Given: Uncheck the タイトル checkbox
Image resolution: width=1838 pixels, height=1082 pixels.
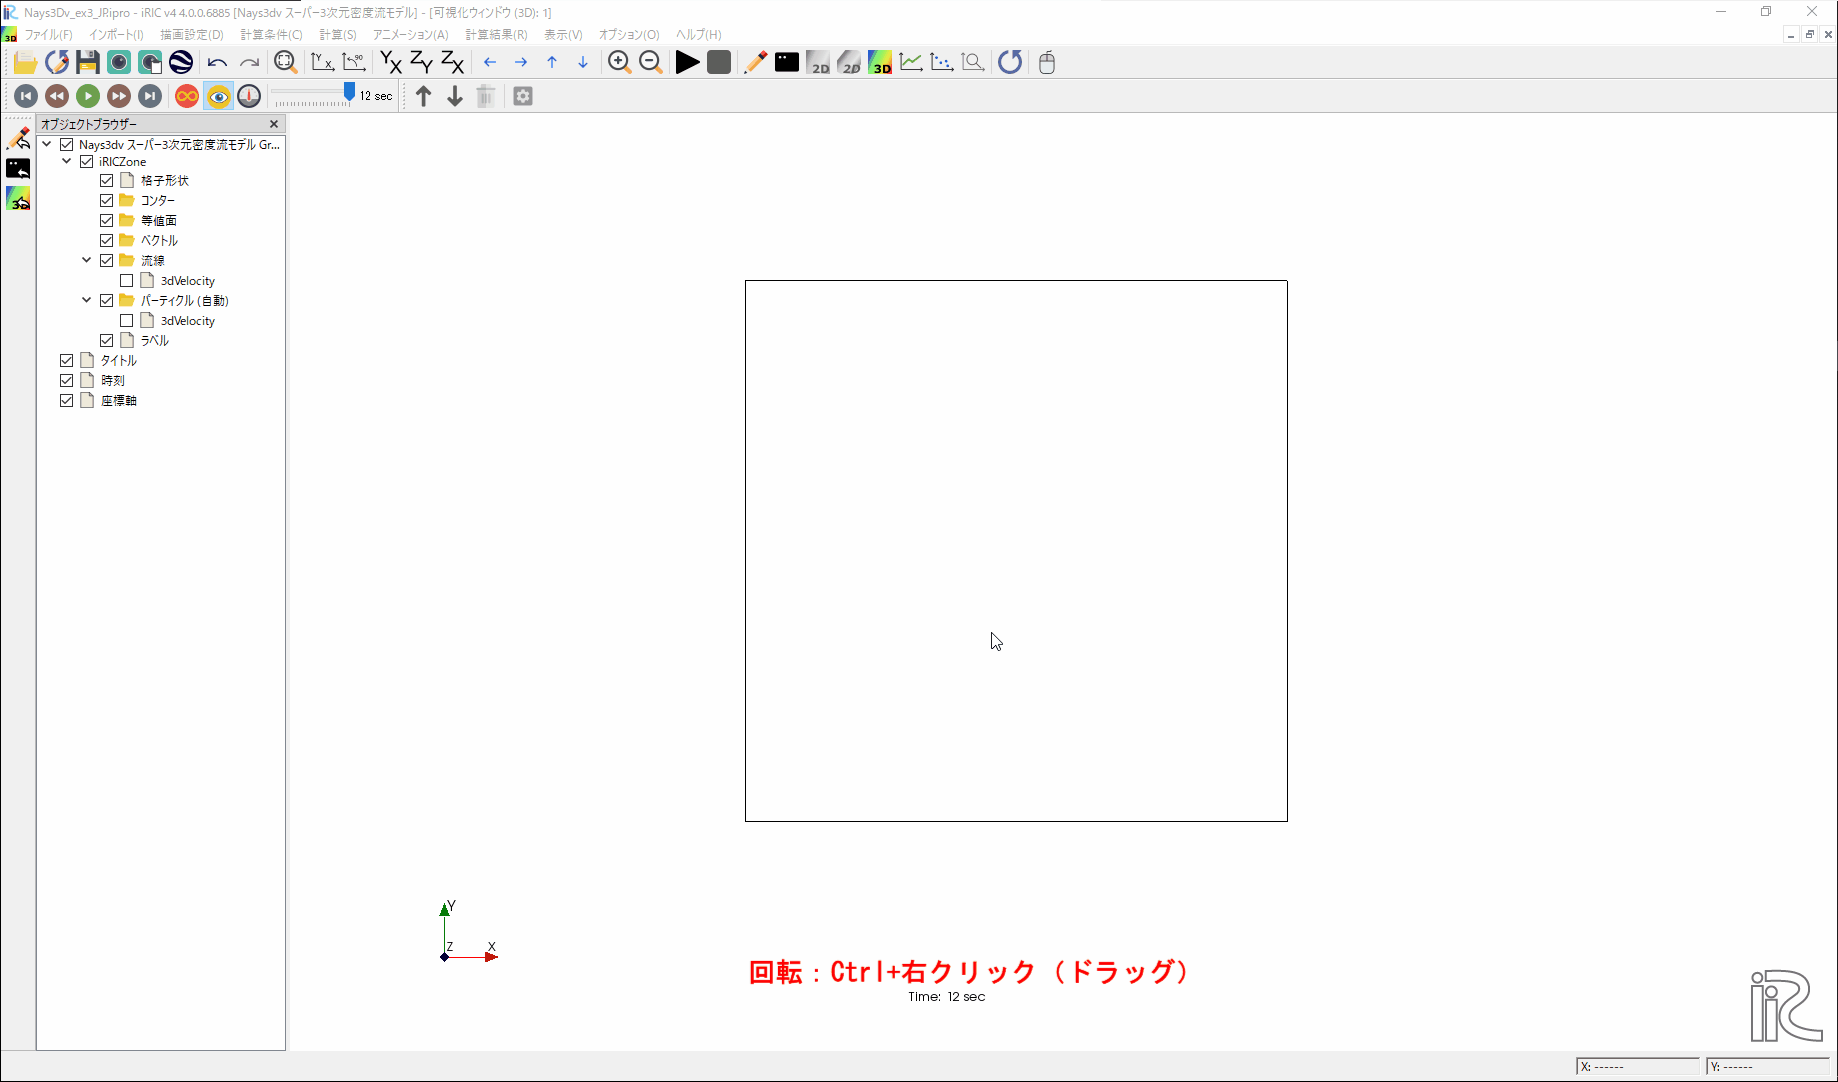Looking at the screenshot, I should (x=67, y=361).
